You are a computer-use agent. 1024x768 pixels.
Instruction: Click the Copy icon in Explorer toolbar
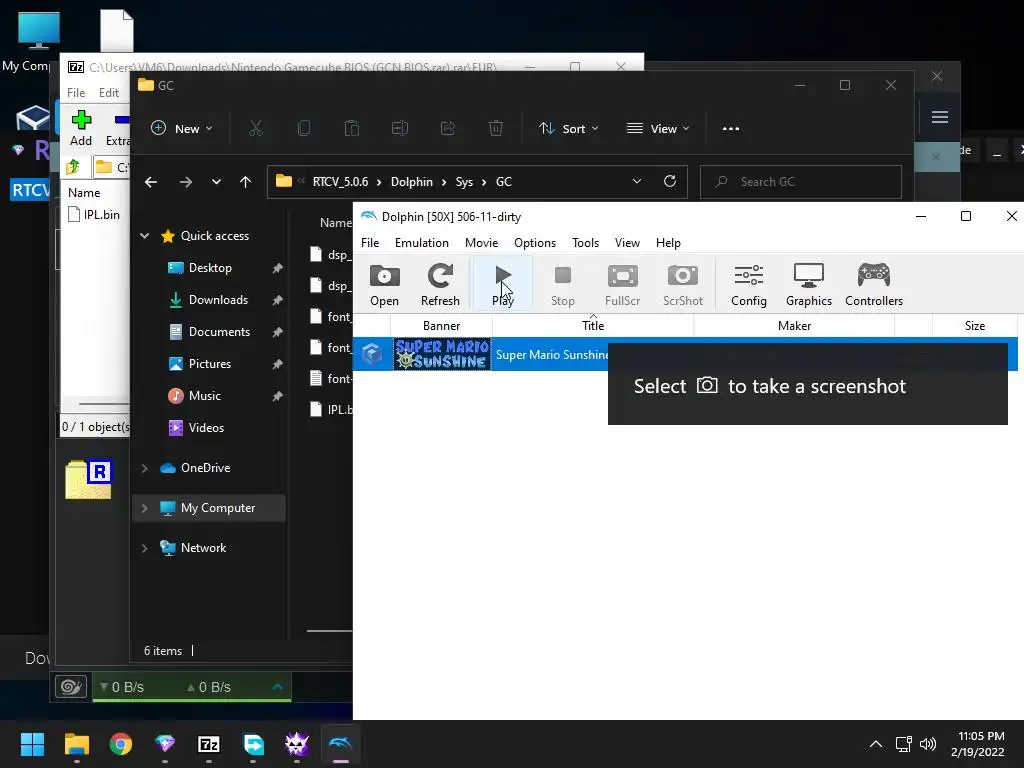point(304,129)
